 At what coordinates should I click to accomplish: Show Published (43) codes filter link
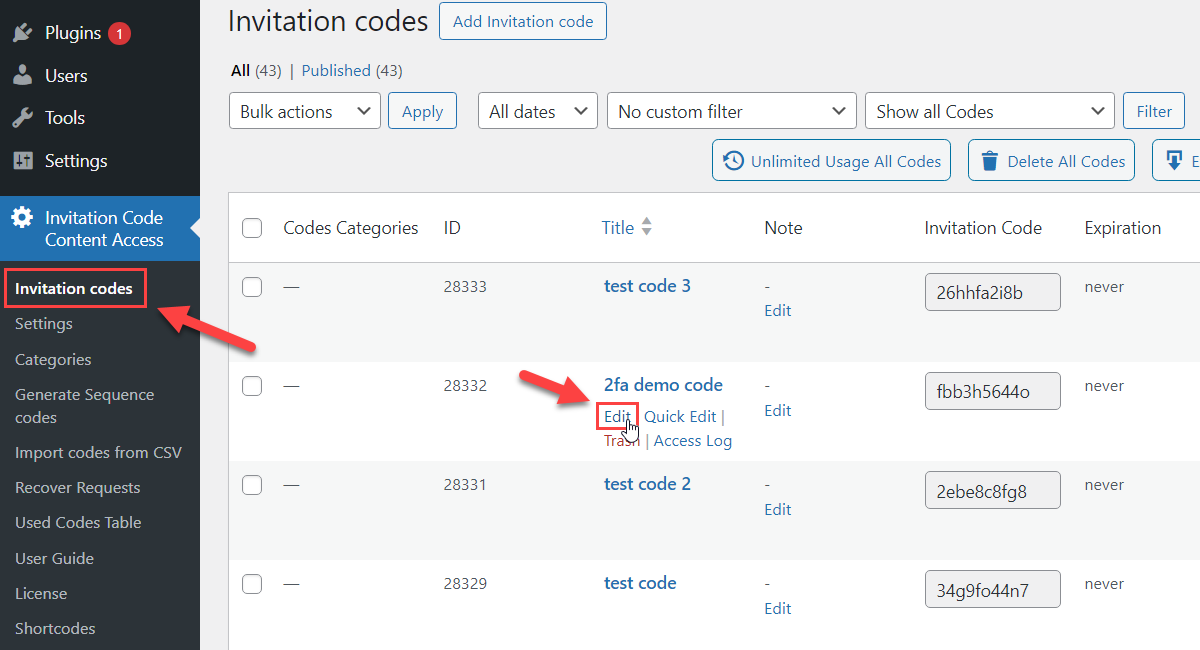tap(352, 70)
